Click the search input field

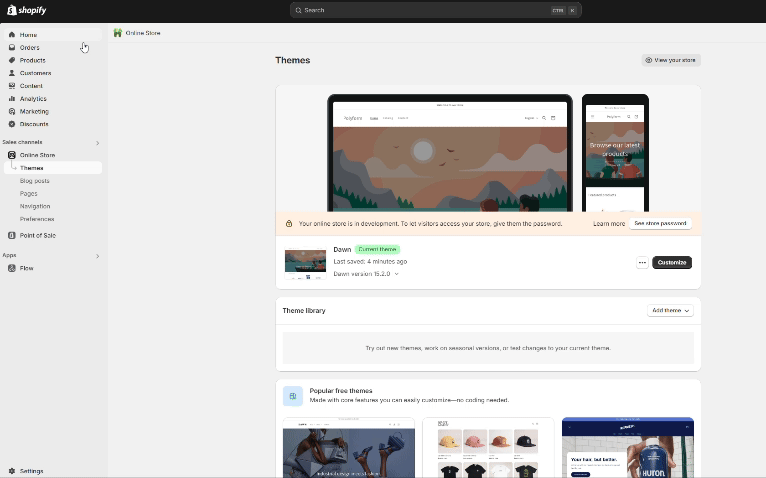(436, 10)
